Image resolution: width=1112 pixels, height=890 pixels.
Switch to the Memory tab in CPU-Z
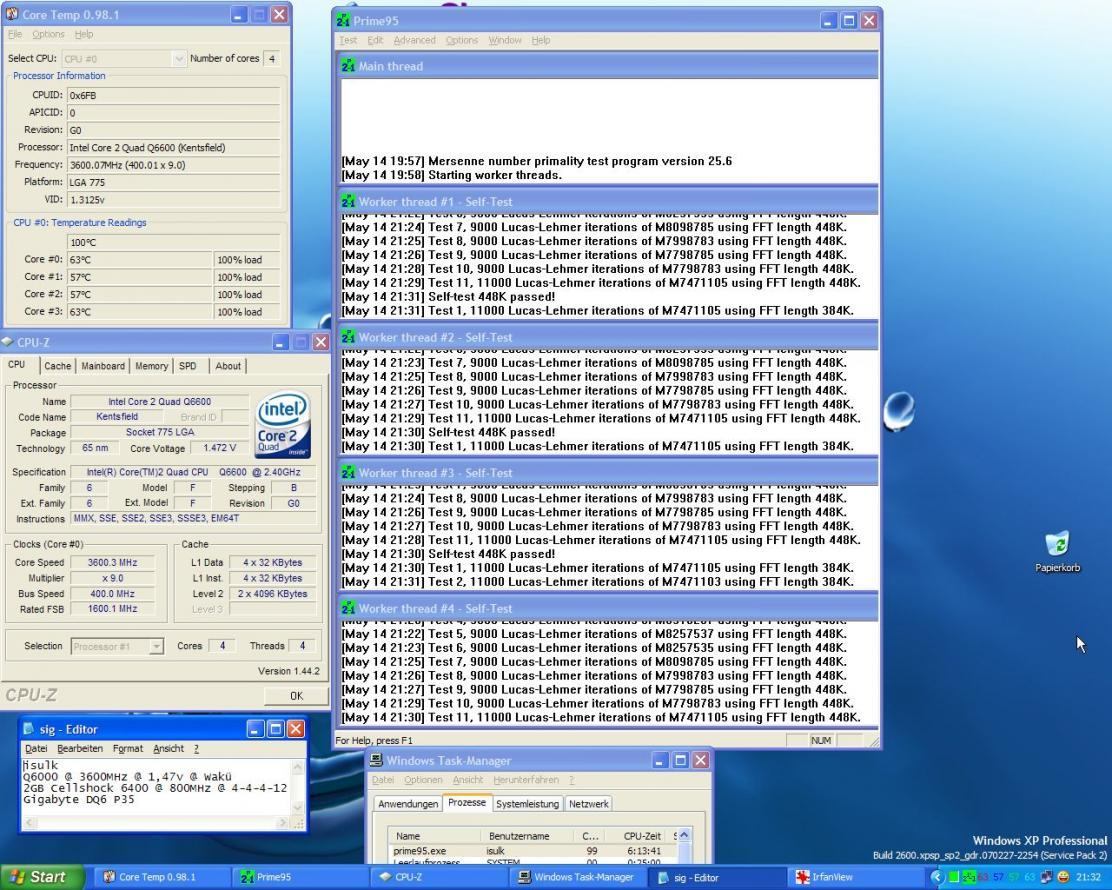[152, 366]
